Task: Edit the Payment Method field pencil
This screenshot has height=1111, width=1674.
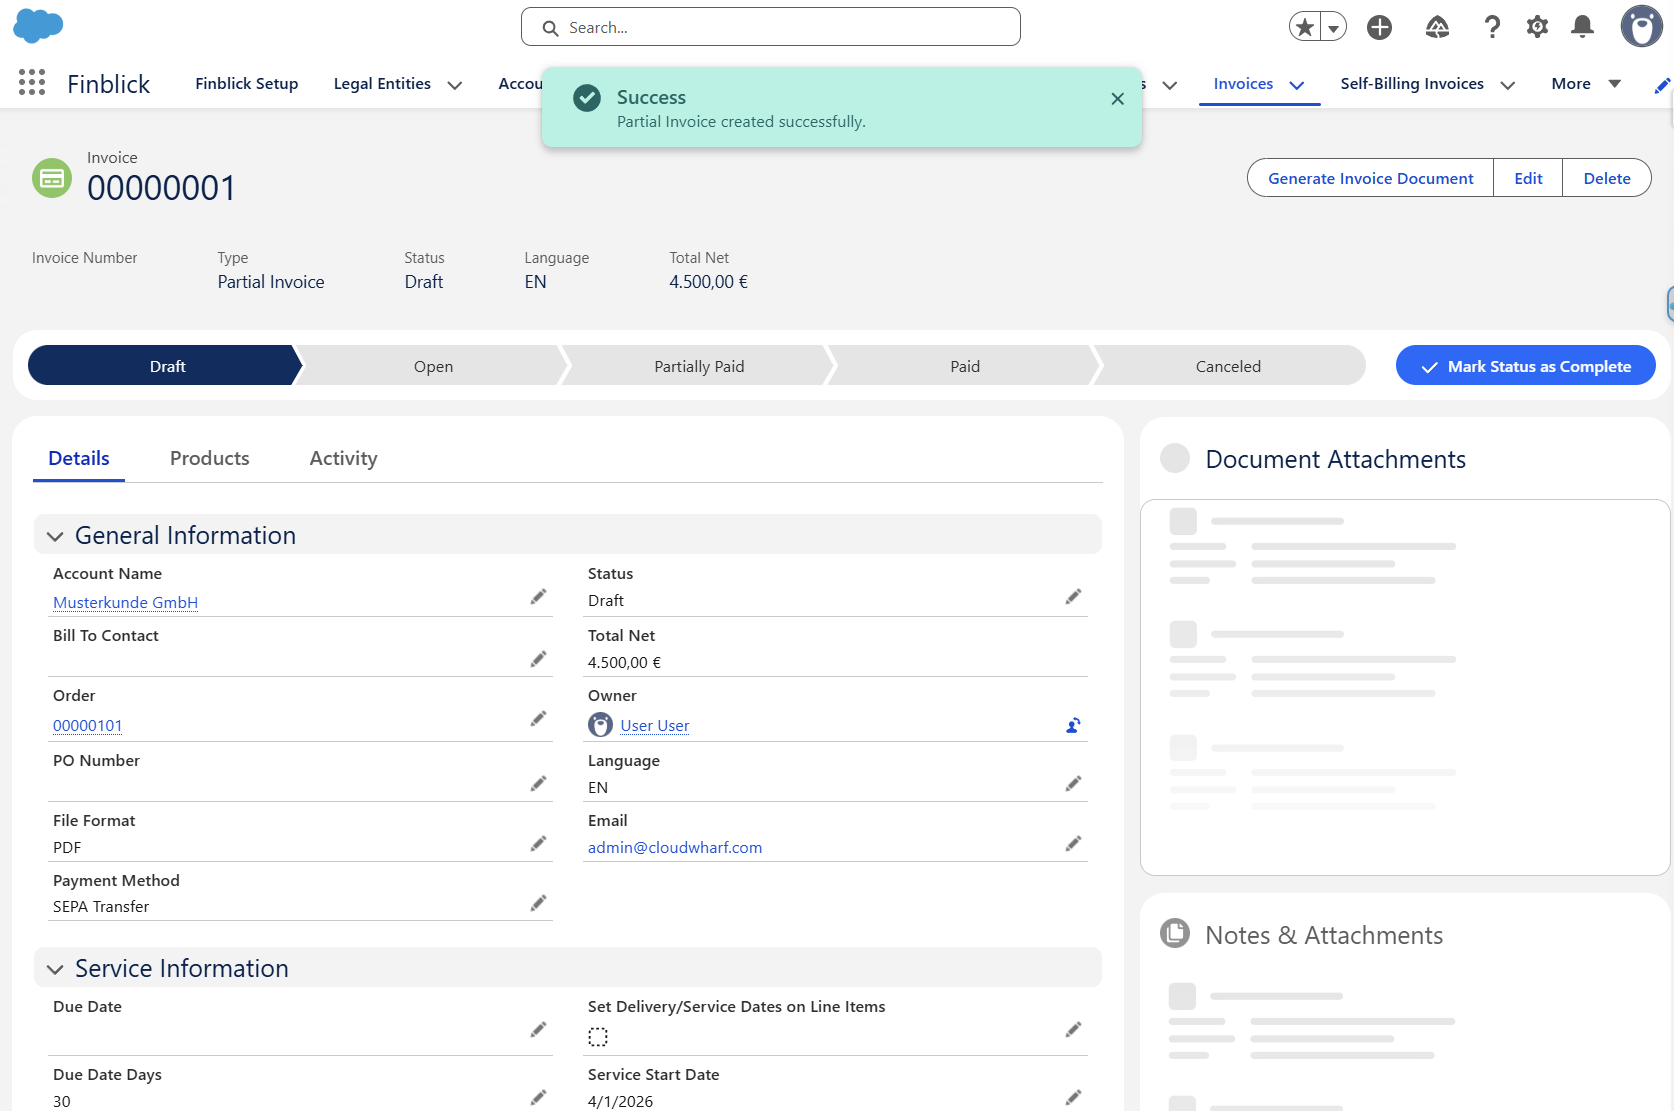Action: (x=538, y=904)
